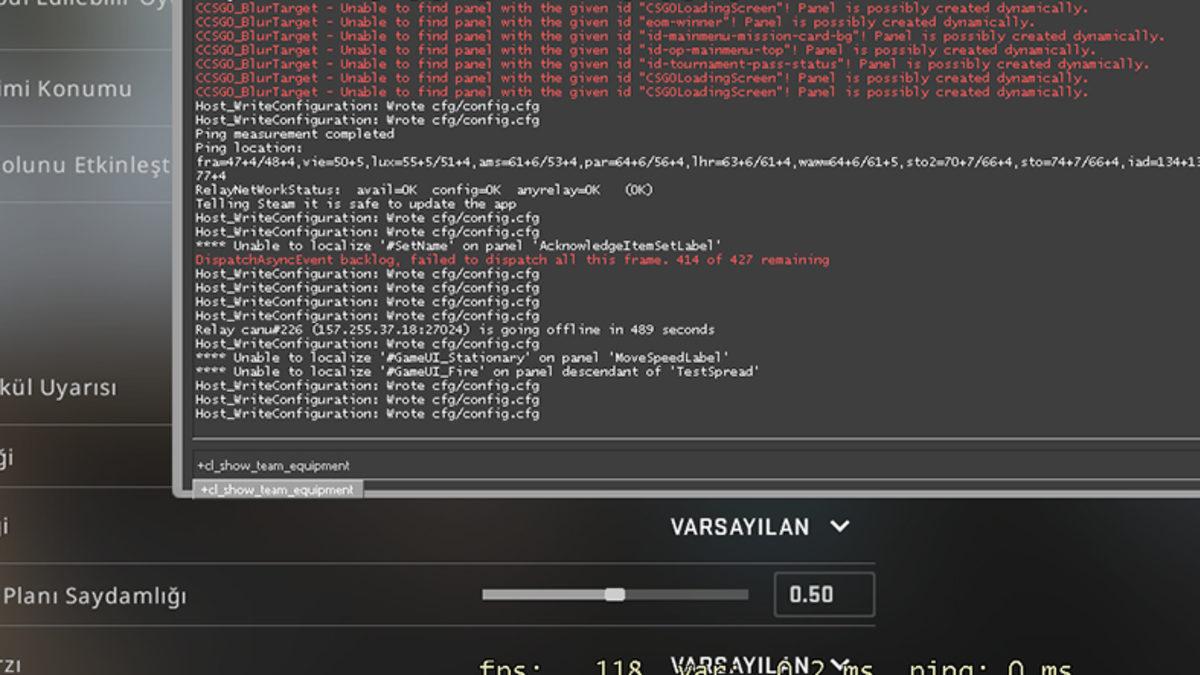
Task: Expand the upper VARSAYILAN dropdown chevron
Action: point(840,526)
